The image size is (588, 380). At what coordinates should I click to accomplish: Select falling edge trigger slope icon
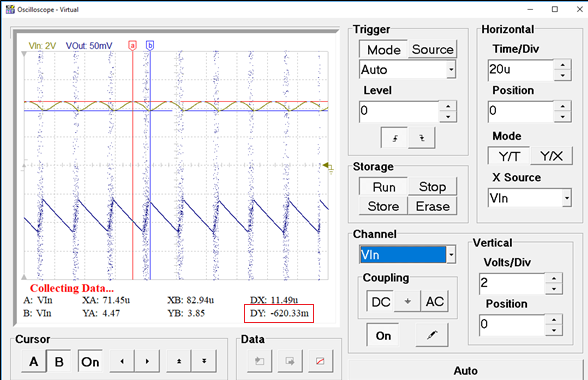coord(422,138)
